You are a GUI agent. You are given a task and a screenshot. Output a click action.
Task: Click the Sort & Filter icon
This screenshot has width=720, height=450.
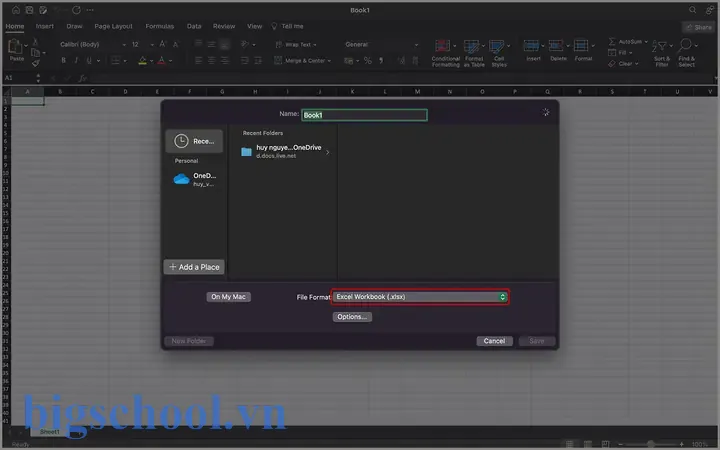point(660,46)
